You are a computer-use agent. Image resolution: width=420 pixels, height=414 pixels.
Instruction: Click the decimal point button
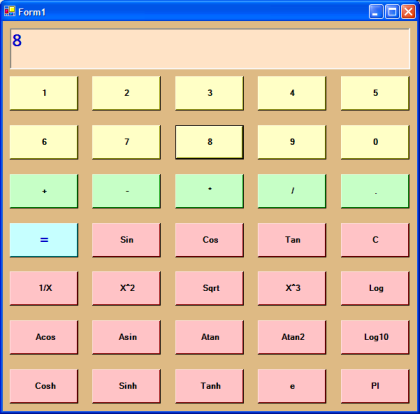pyautogui.click(x=375, y=191)
